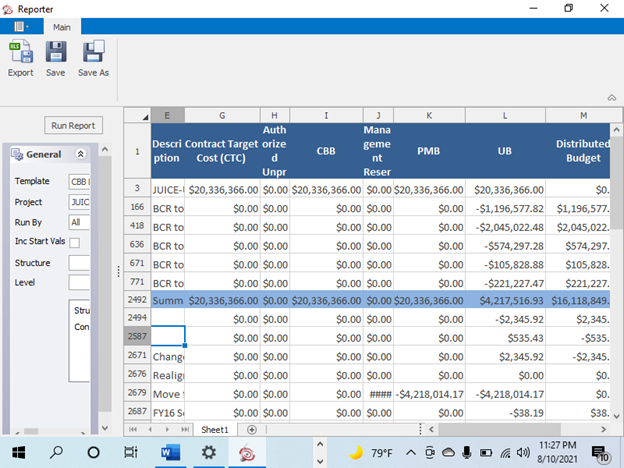Switch to Word in the taskbar
The image size is (624, 468).
click(170, 452)
